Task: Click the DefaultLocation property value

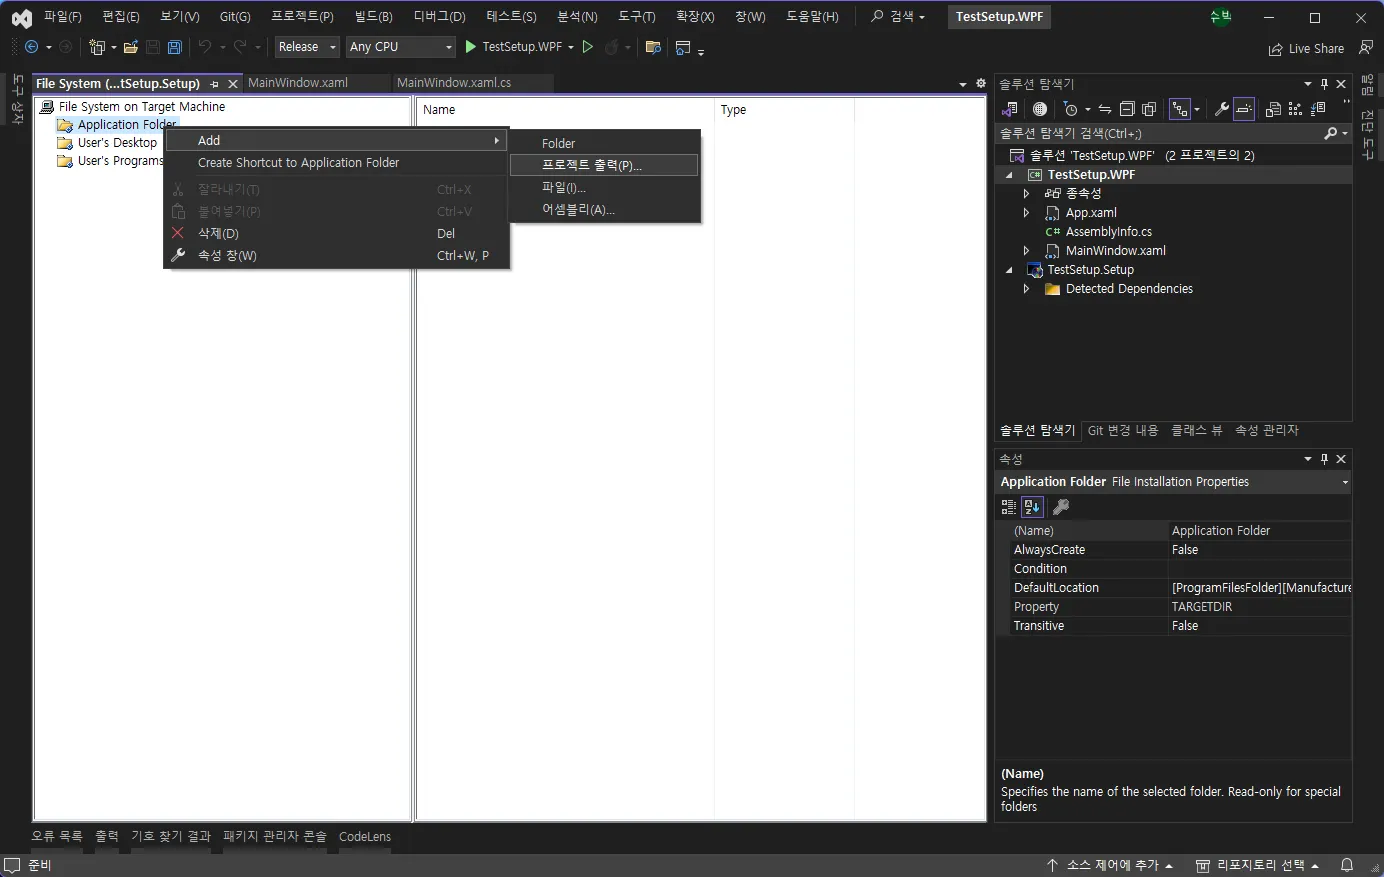Action: tap(1260, 588)
